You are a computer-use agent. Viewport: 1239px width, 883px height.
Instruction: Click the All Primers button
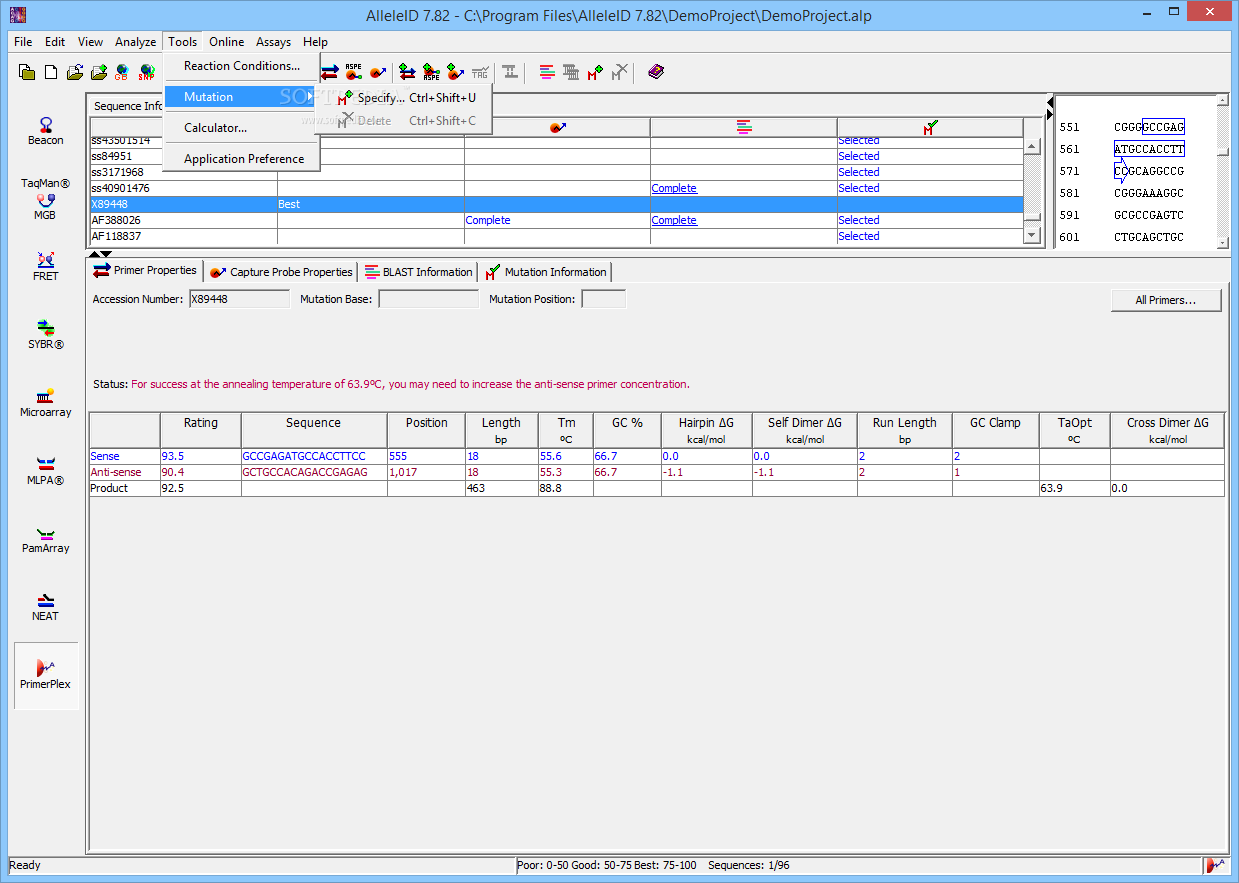pyautogui.click(x=1166, y=300)
